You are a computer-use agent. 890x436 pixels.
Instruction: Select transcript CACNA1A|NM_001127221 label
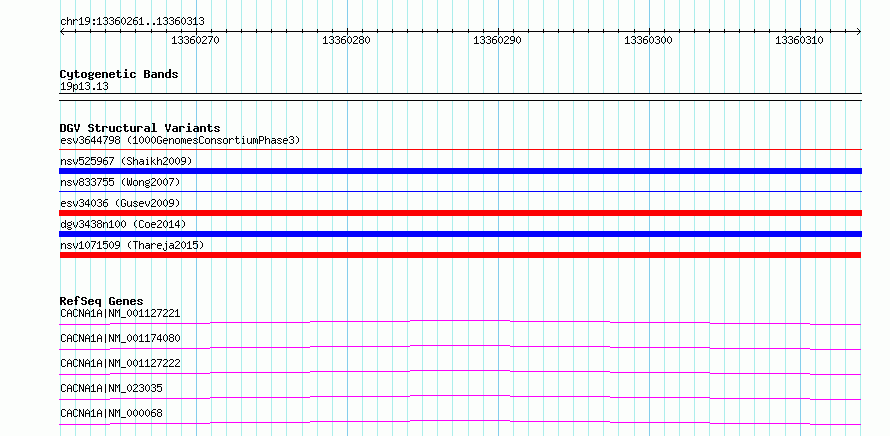pos(120,313)
